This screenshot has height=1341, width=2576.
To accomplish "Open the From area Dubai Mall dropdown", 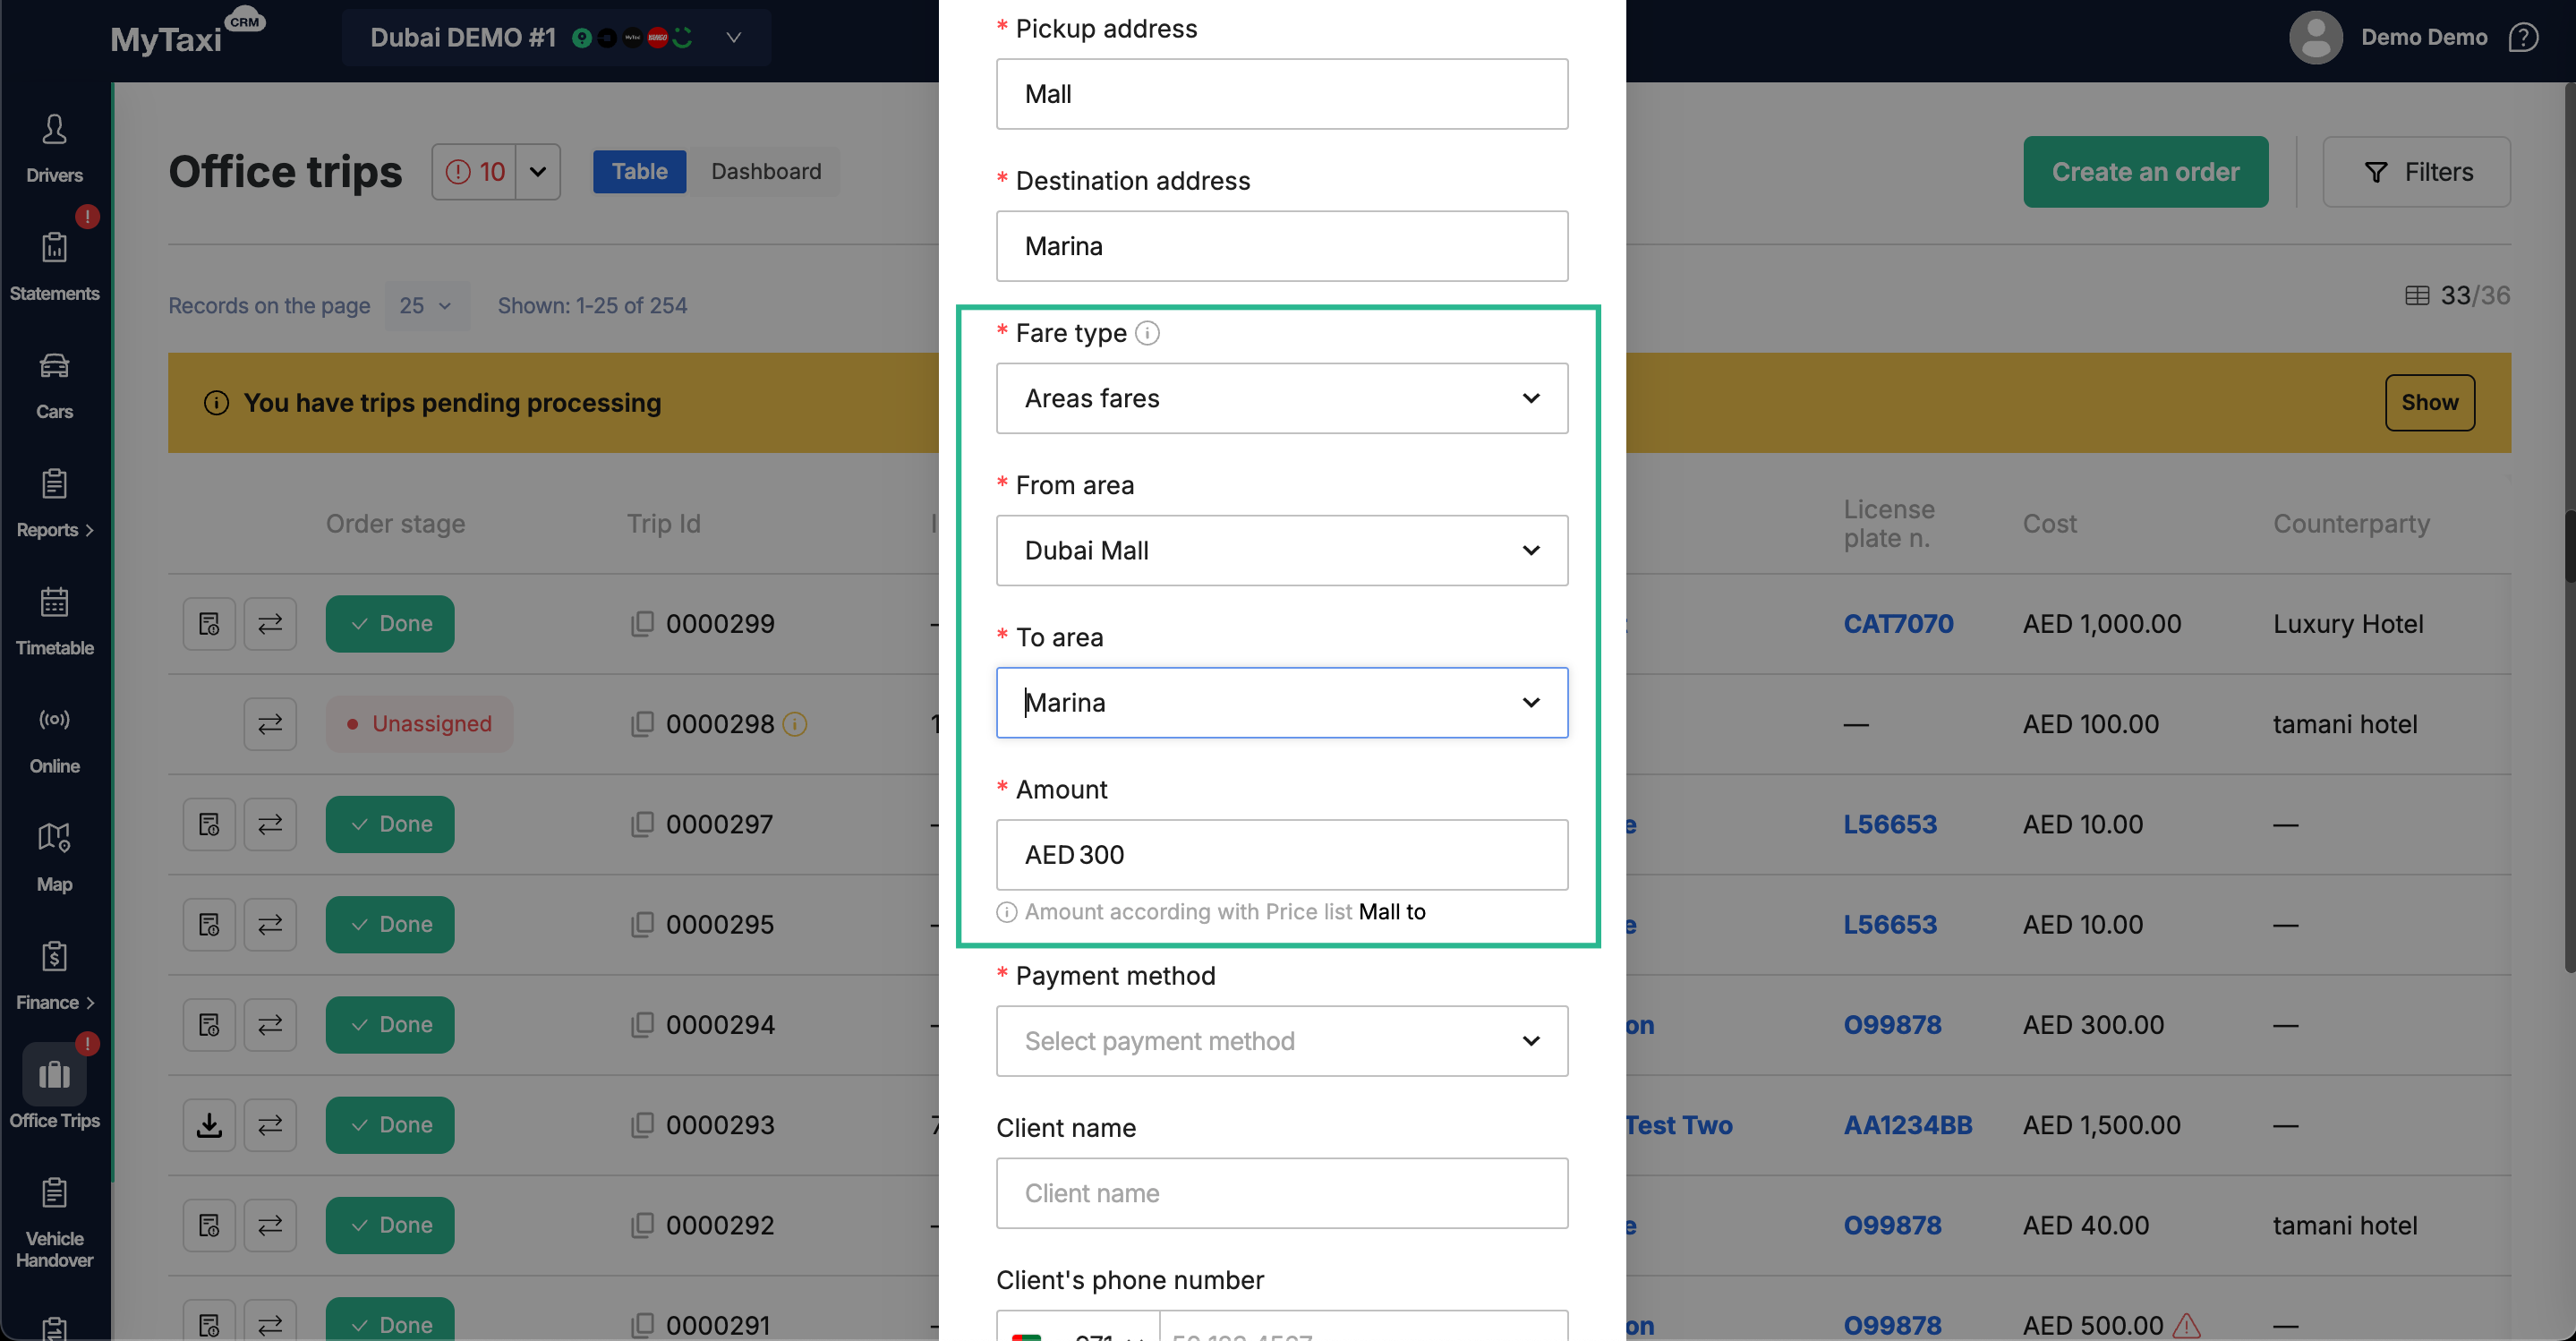I will 1281,550.
